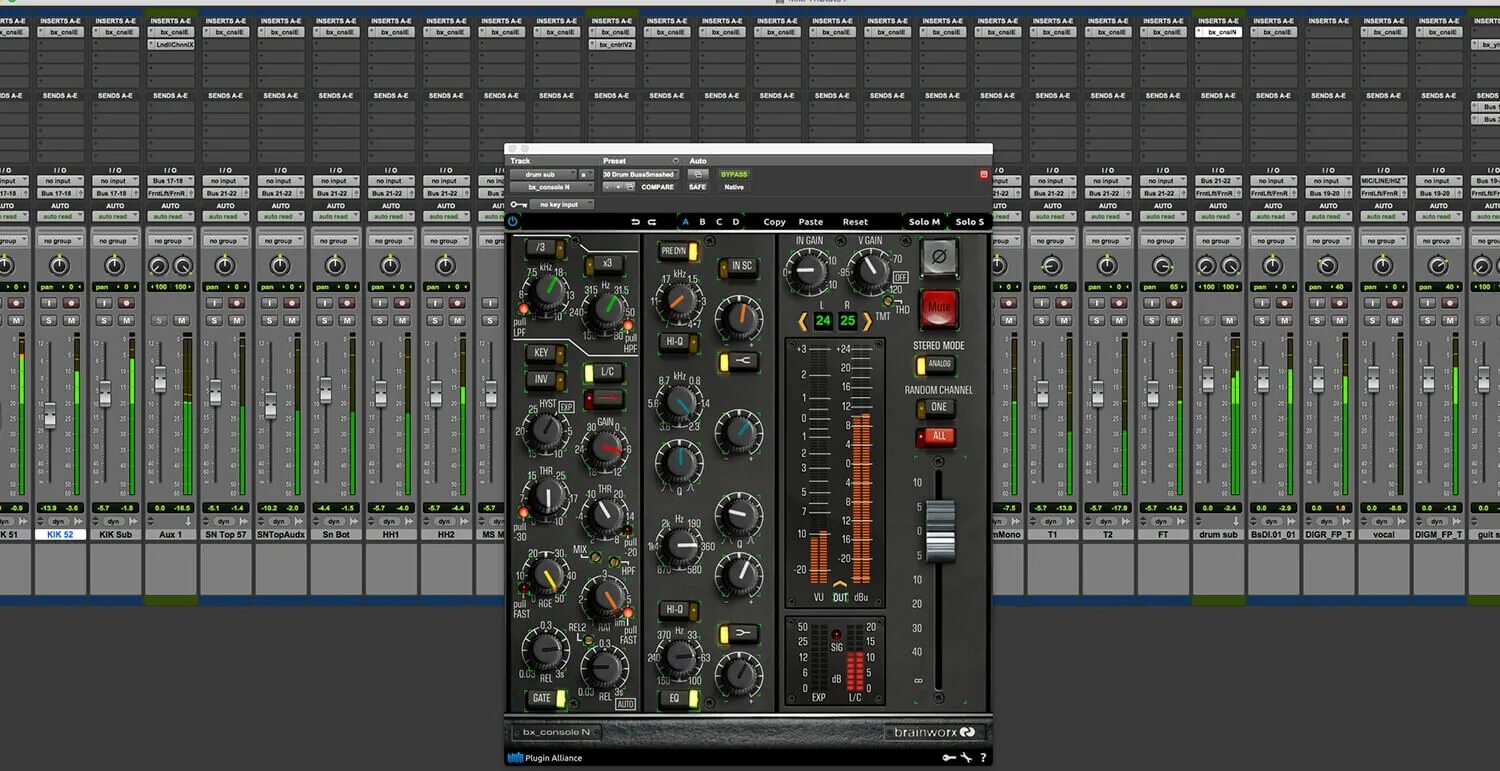Click the SAFE button
Screen dimensions: 1500x771
697,187
